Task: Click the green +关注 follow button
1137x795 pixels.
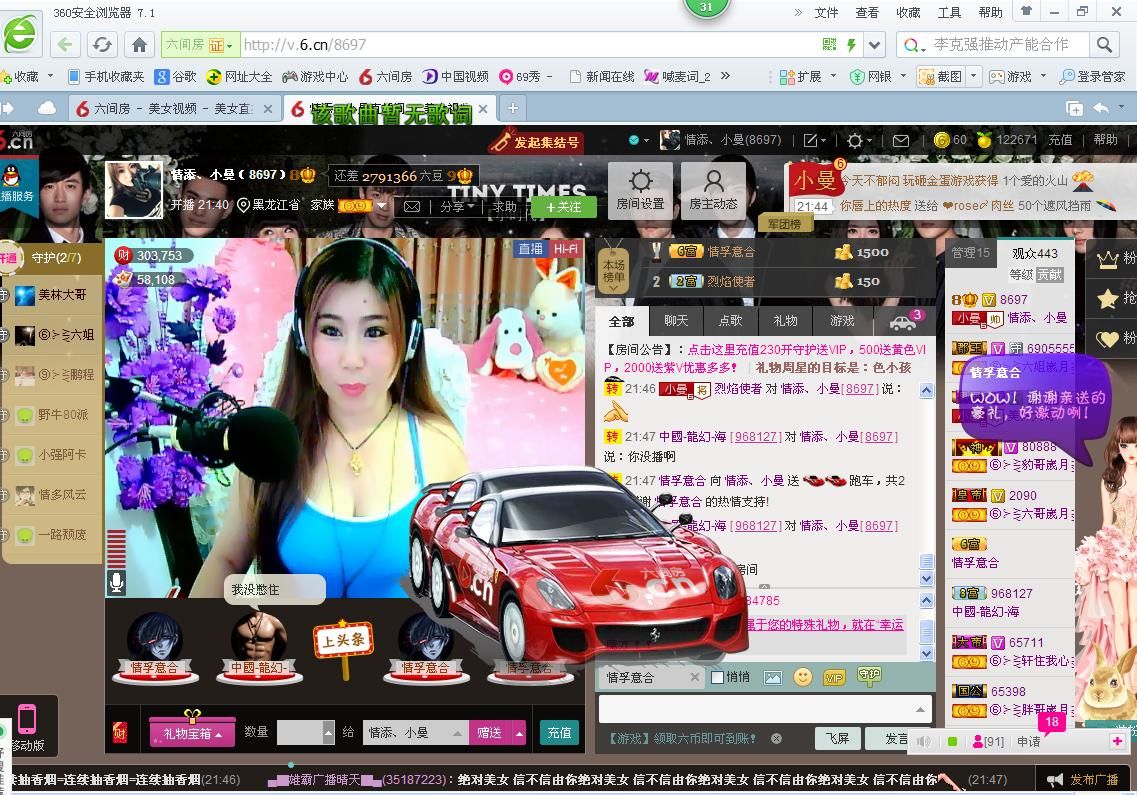Action: click(563, 207)
